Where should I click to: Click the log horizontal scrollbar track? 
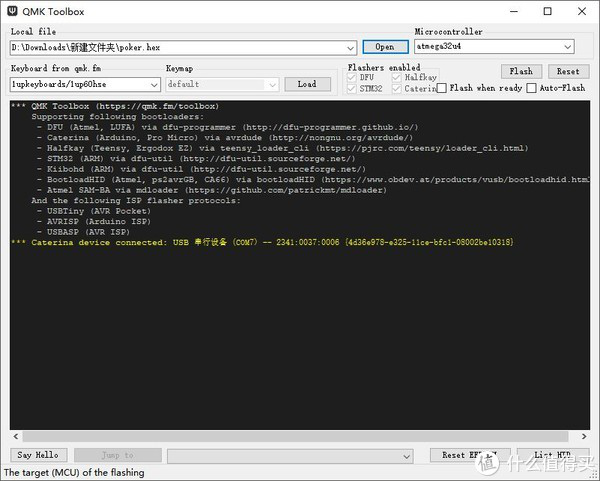pos(295,436)
